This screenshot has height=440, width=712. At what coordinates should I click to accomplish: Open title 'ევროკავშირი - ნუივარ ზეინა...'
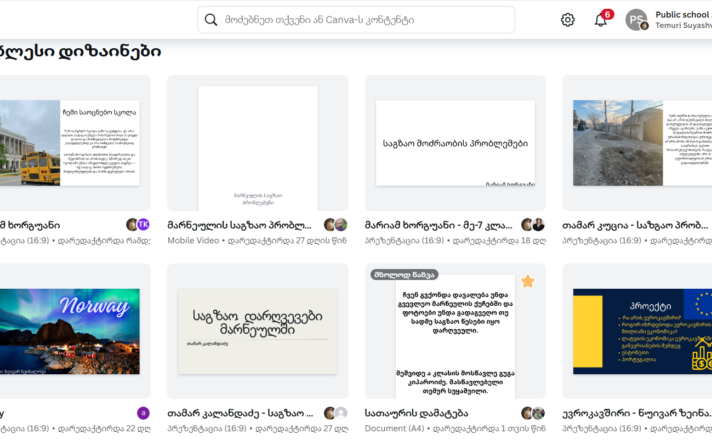tap(637, 414)
